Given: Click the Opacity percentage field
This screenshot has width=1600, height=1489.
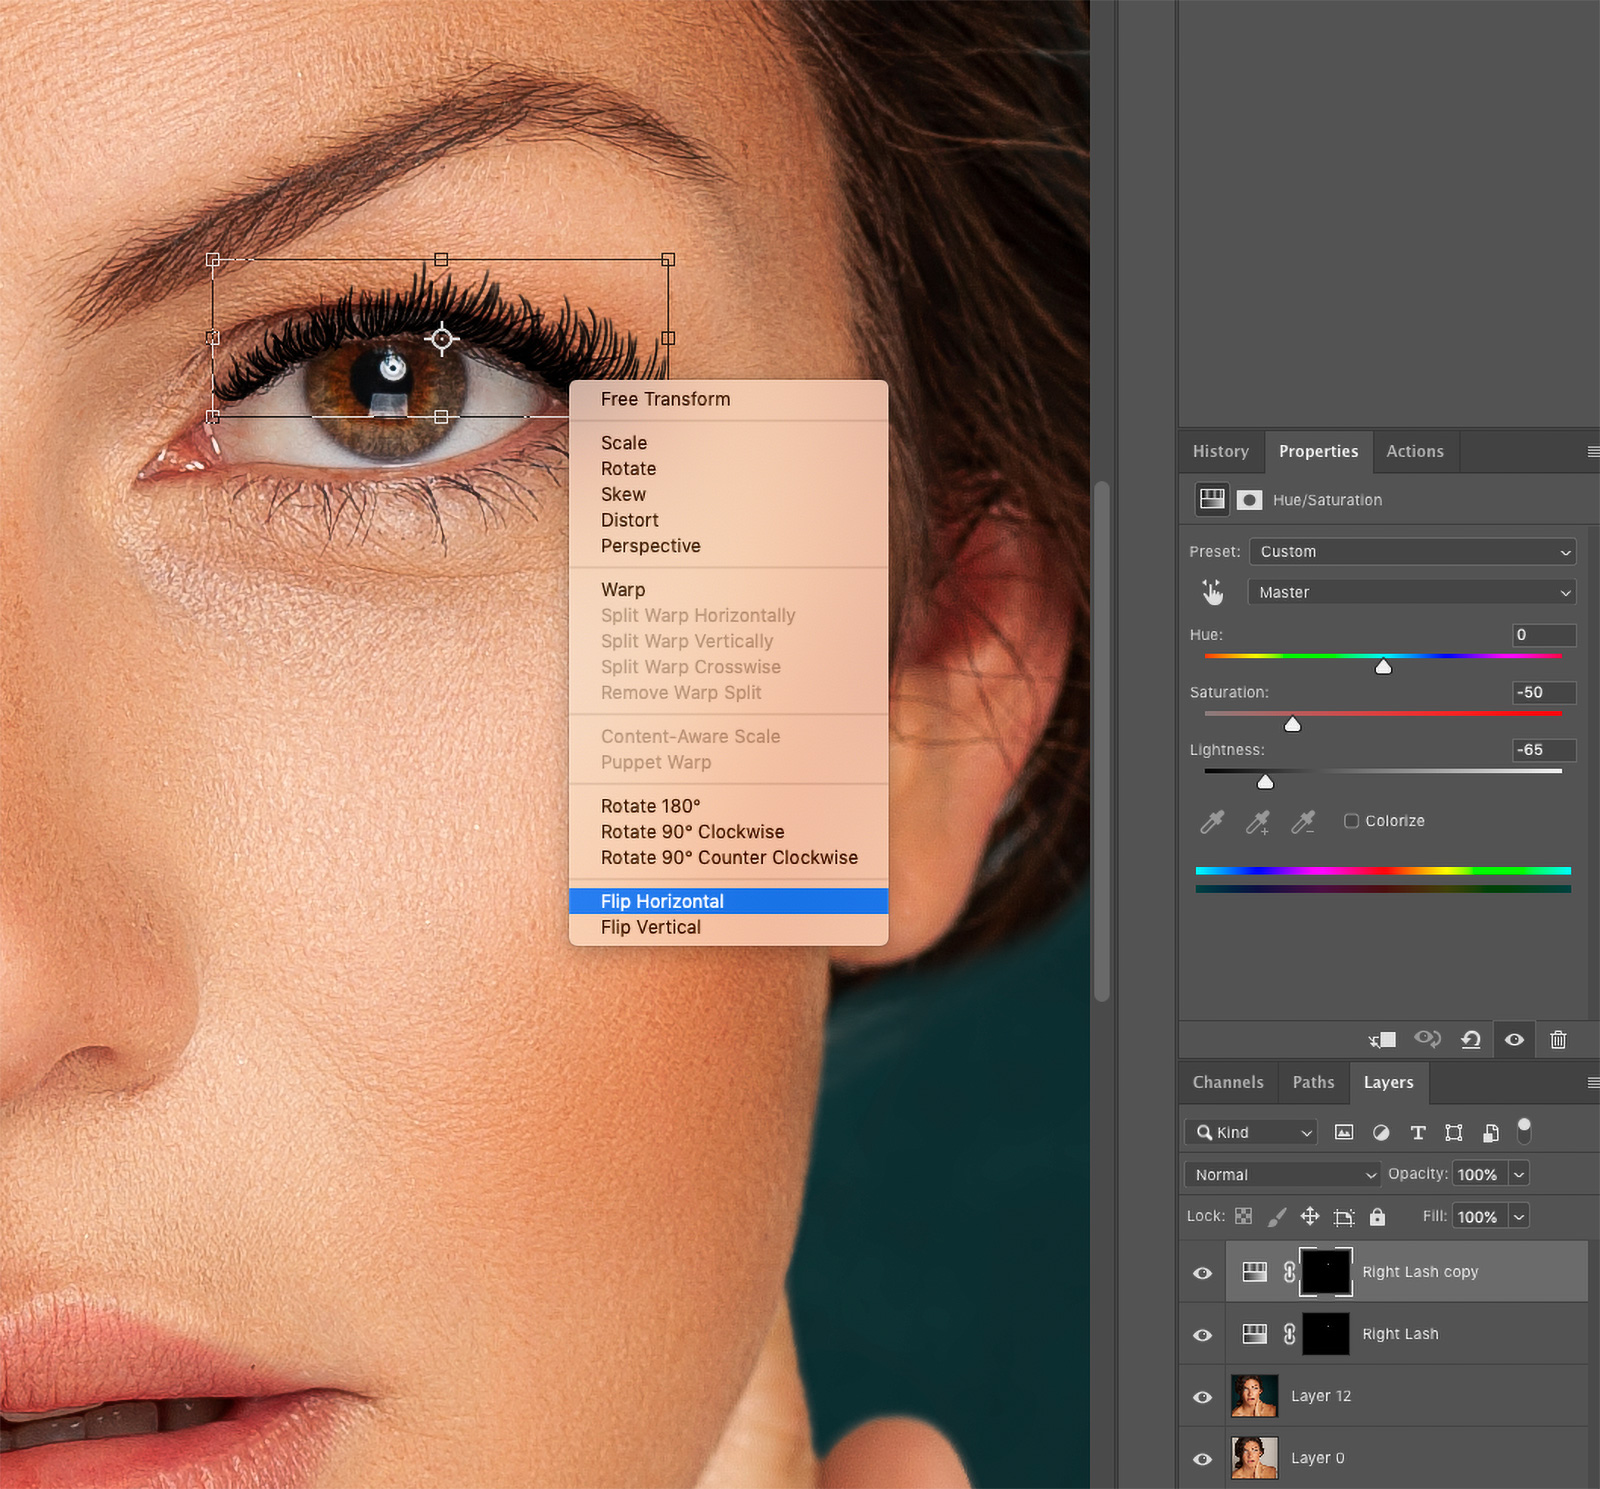Looking at the screenshot, I should point(1479,1174).
